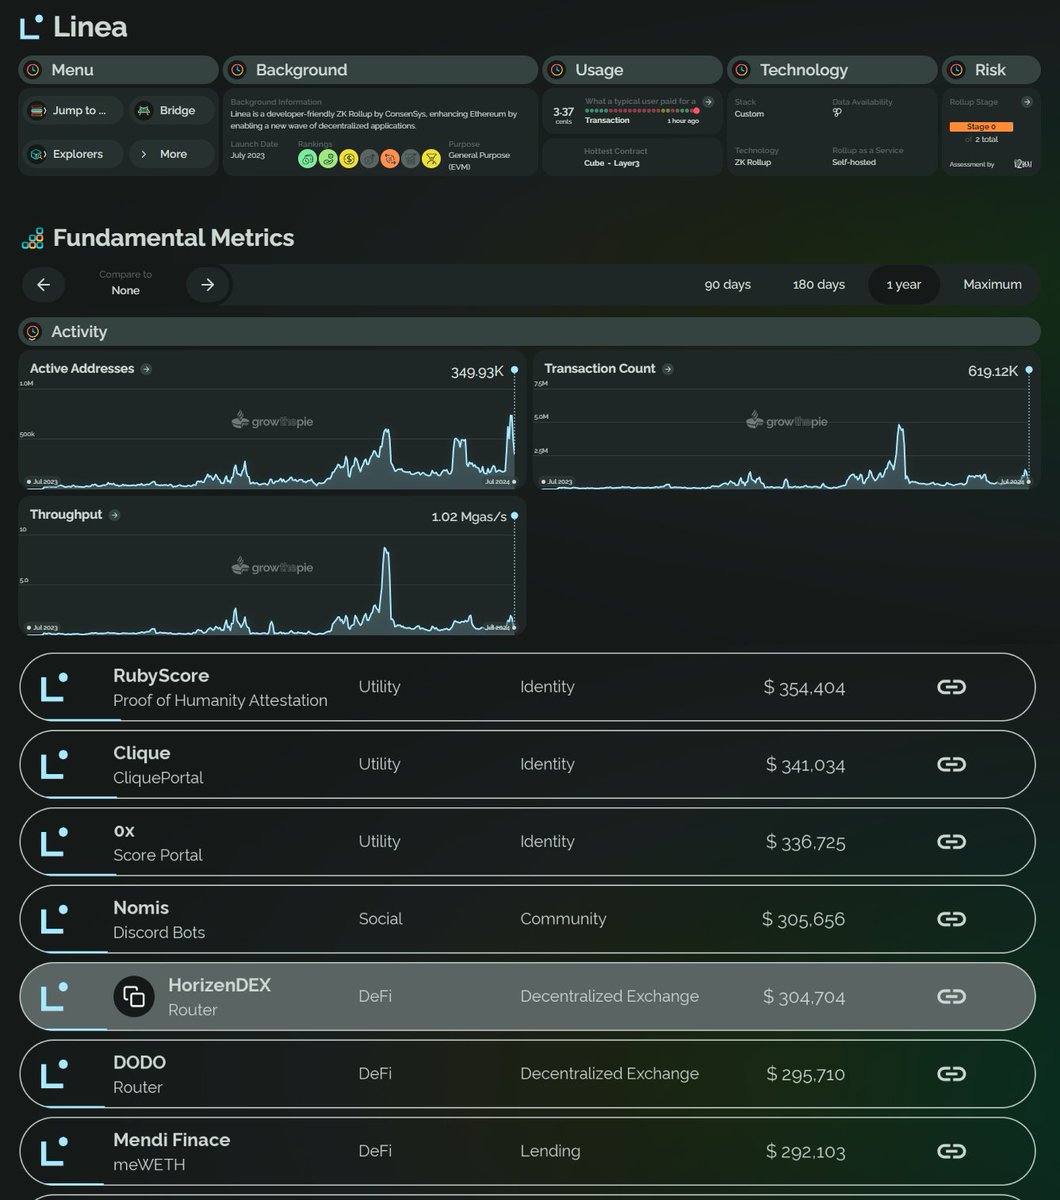Select the 1 year time range

[x=904, y=285]
